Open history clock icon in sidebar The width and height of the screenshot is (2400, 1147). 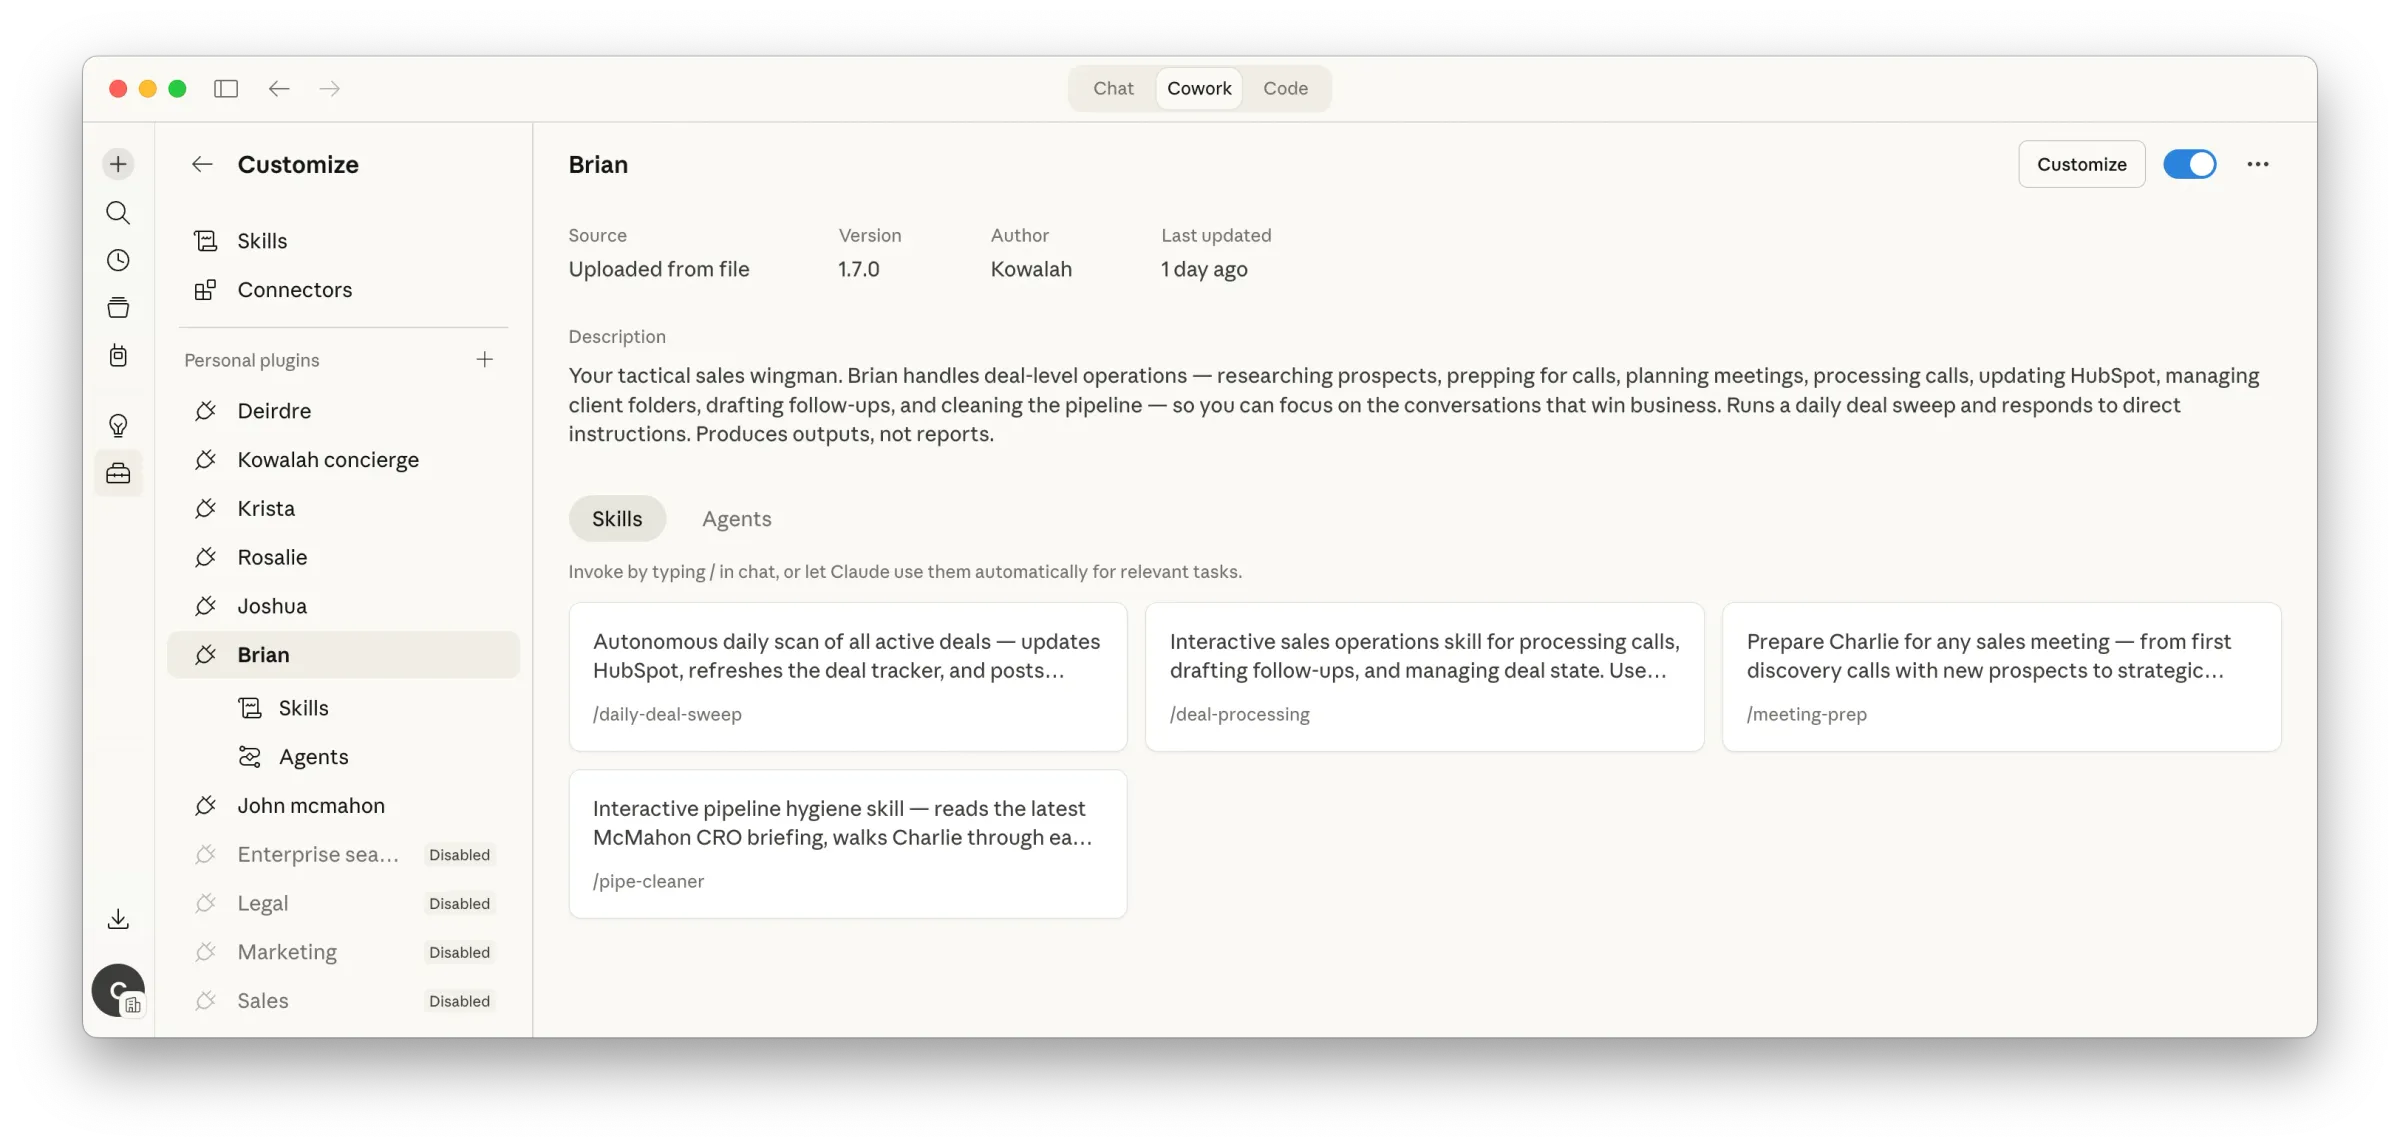[x=118, y=260]
